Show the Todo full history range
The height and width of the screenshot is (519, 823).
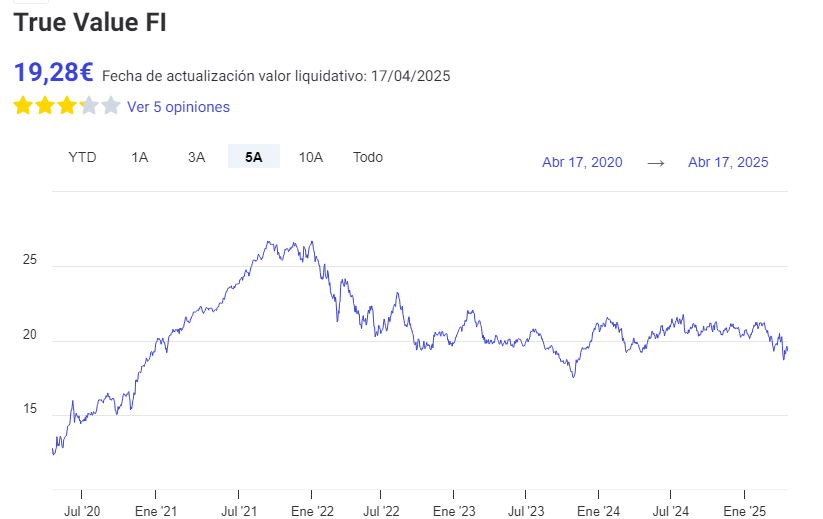click(x=368, y=157)
